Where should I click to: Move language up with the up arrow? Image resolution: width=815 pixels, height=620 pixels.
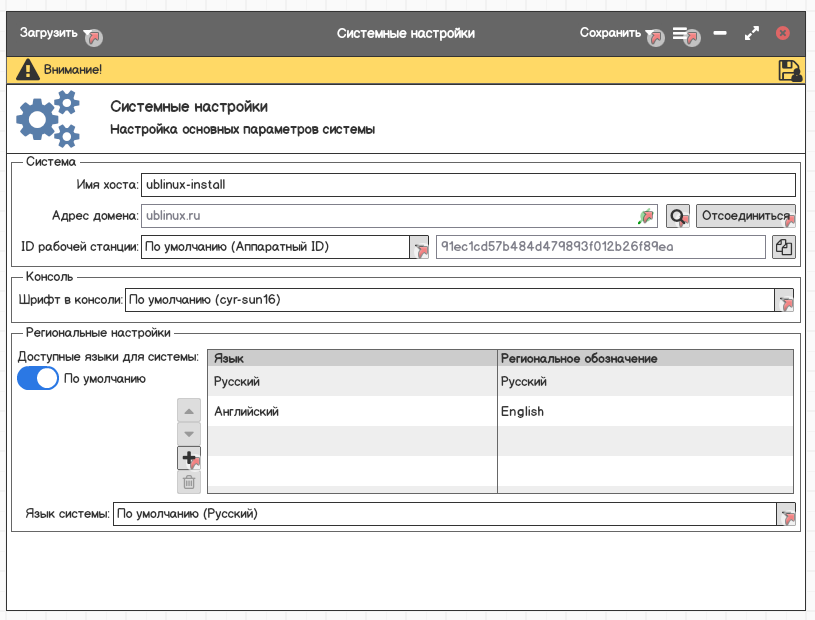pos(188,410)
